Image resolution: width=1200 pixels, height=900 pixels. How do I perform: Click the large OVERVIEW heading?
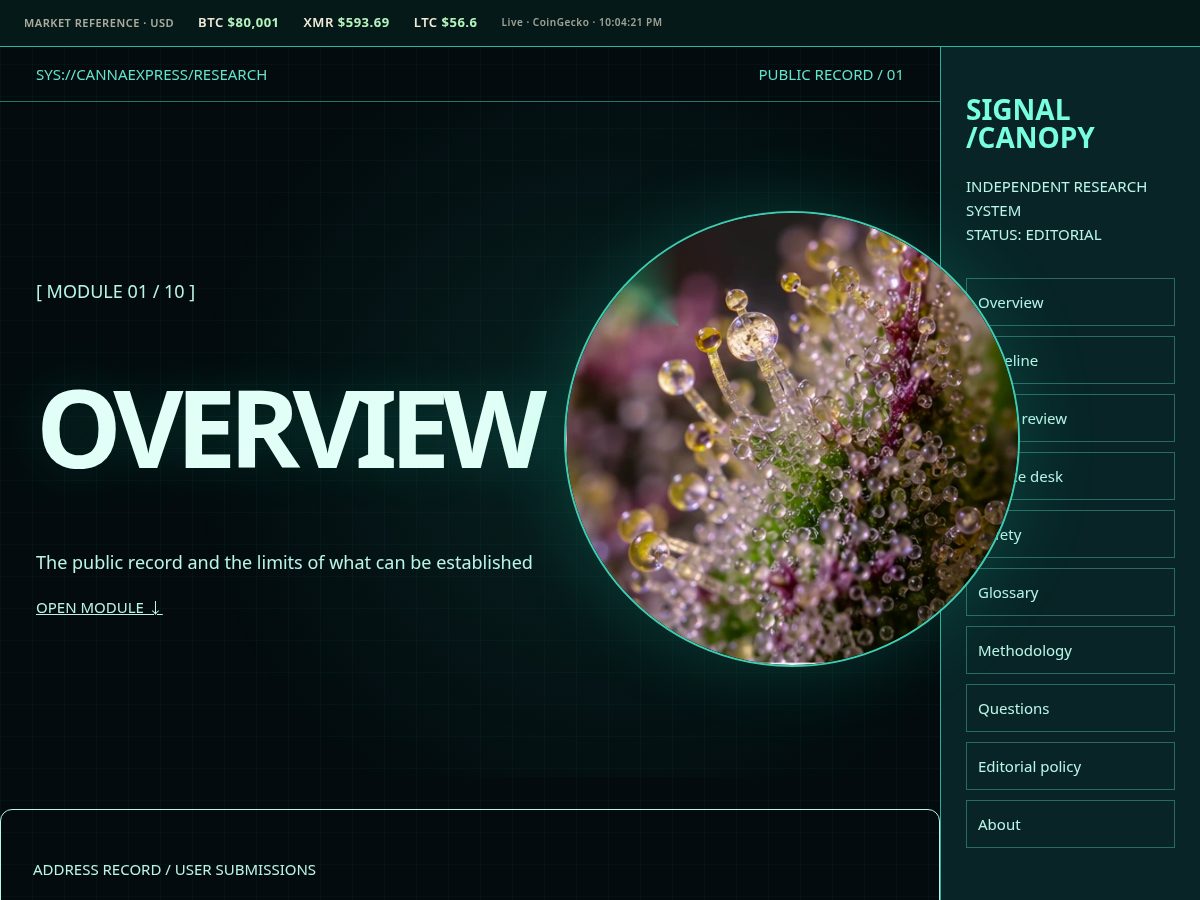click(291, 428)
